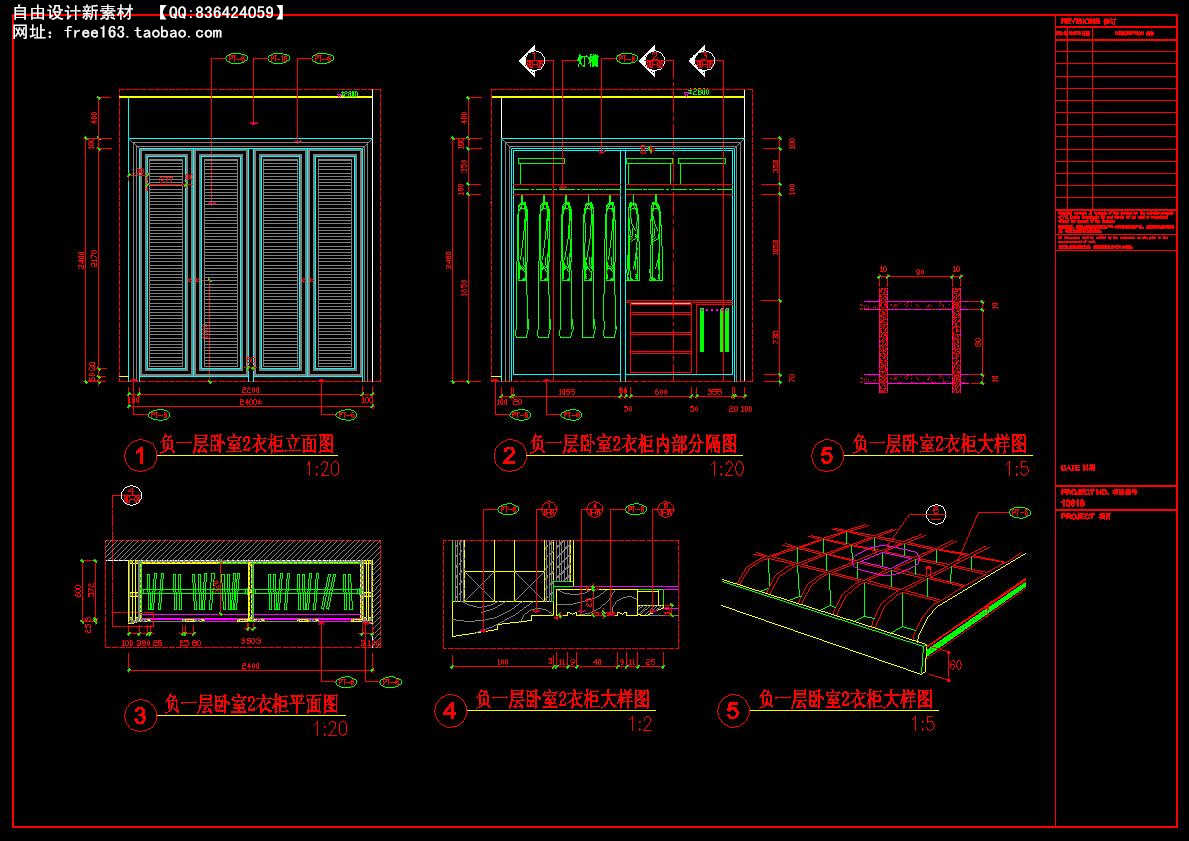Image resolution: width=1189 pixels, height=841 pixels.
Task: Click the leftmost louvered wardrobe door panel
Action: coord(165,261)
